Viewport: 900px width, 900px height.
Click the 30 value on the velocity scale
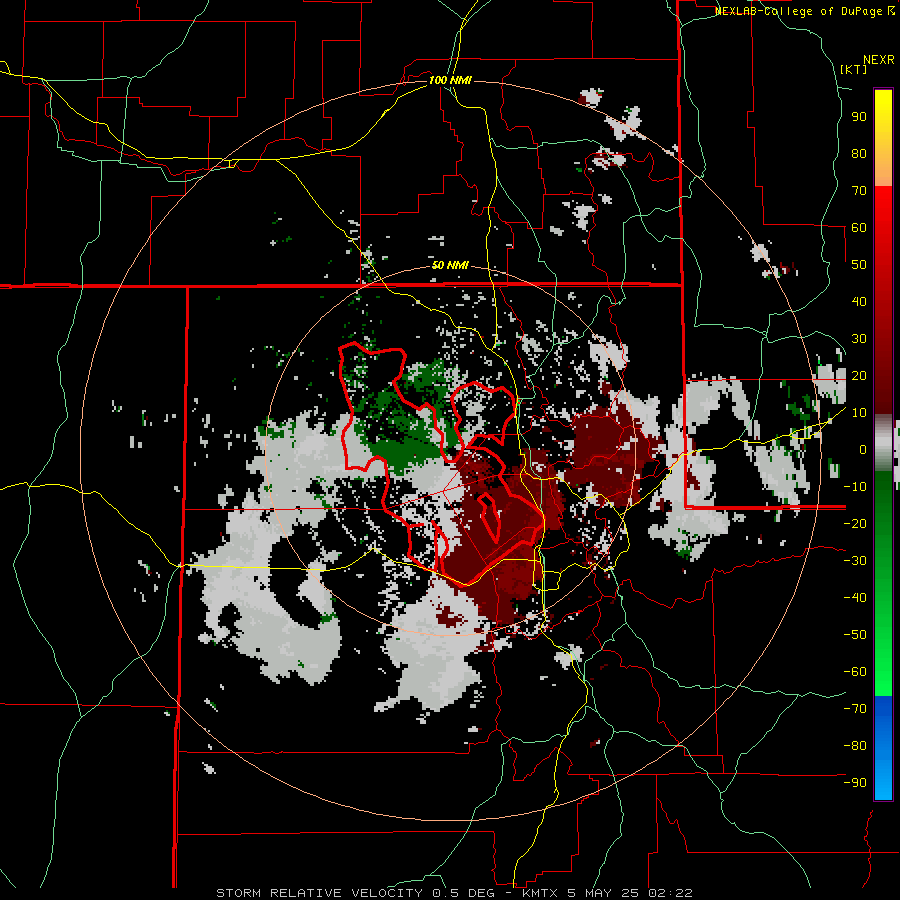(x=859, y=339)
